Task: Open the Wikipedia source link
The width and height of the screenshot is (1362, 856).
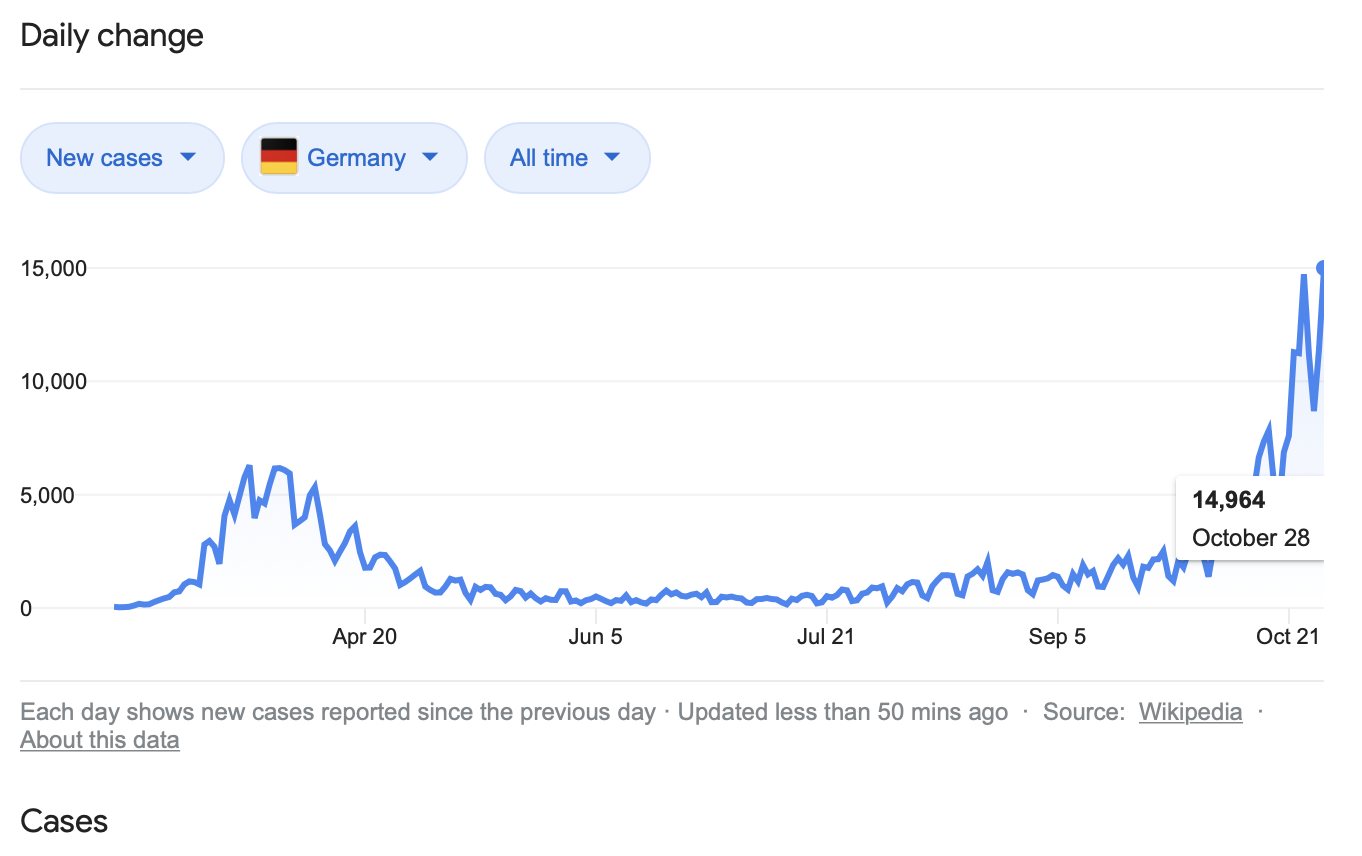Action: click(1190, 712)
